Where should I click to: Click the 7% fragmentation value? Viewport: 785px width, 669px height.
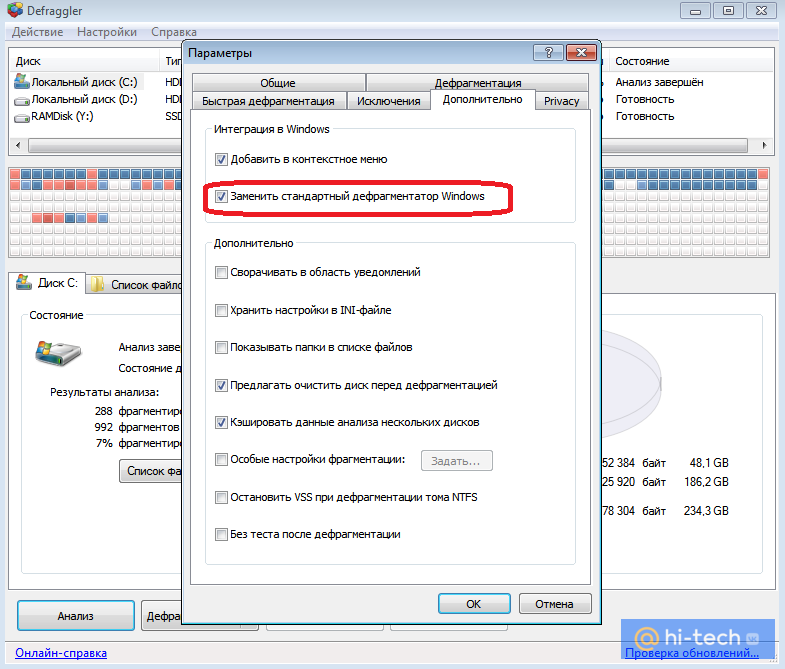(104, 443)
